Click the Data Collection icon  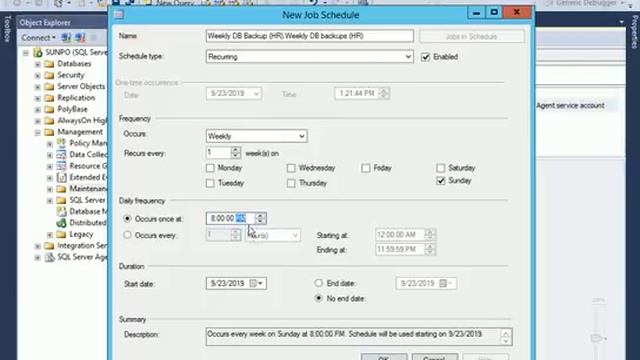[61, 154]
